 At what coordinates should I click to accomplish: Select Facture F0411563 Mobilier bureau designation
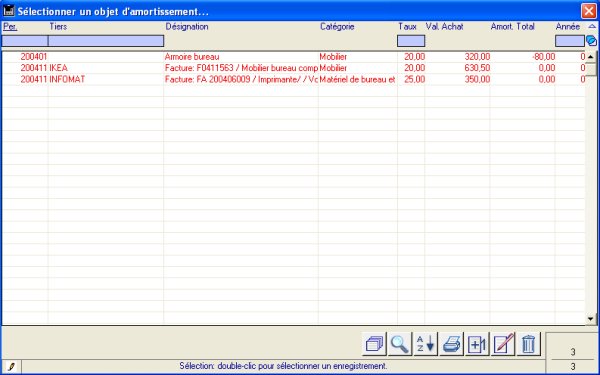[241, 68]
